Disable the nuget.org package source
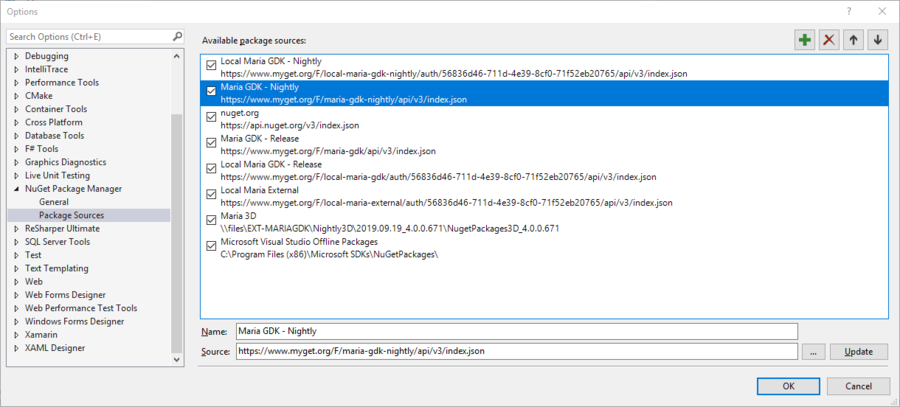Viewport: 900px width, 407px height. [211, 118]
